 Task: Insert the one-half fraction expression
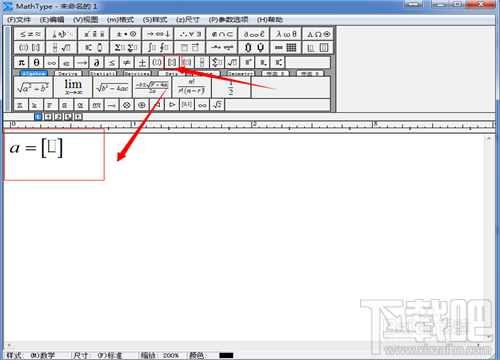(231, 87)
